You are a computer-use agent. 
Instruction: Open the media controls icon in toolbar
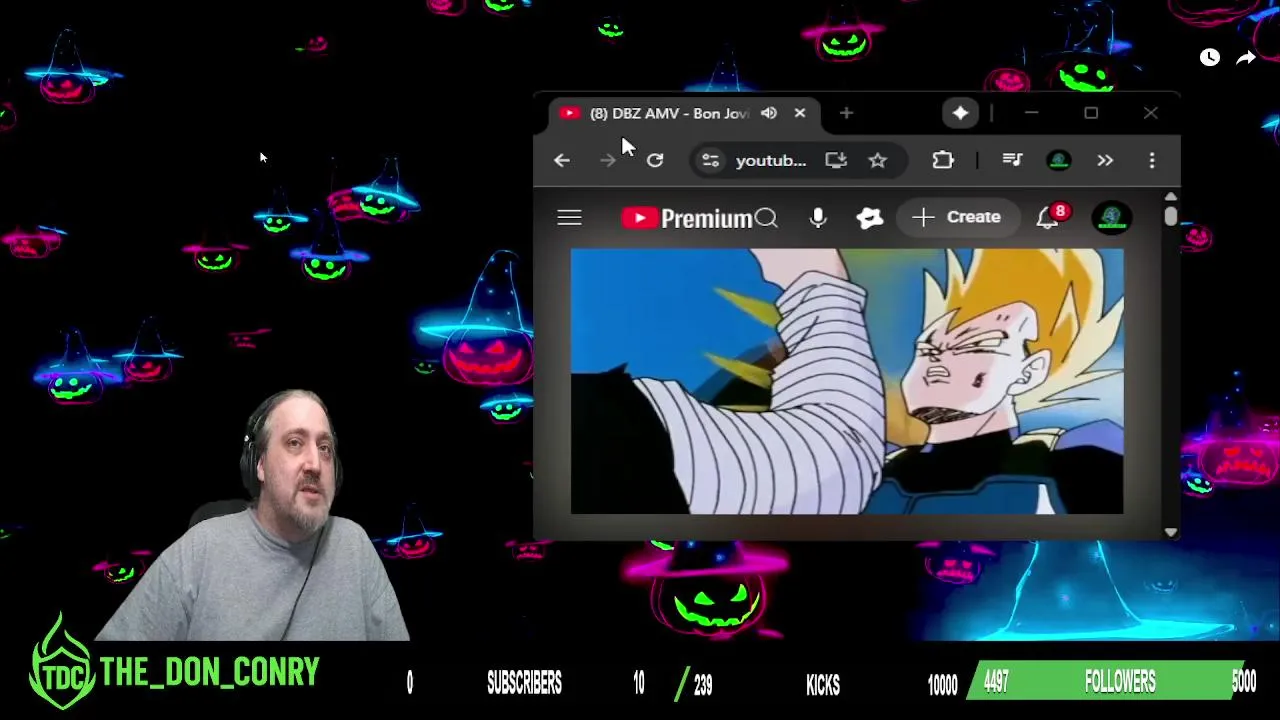coord(1012,160)
